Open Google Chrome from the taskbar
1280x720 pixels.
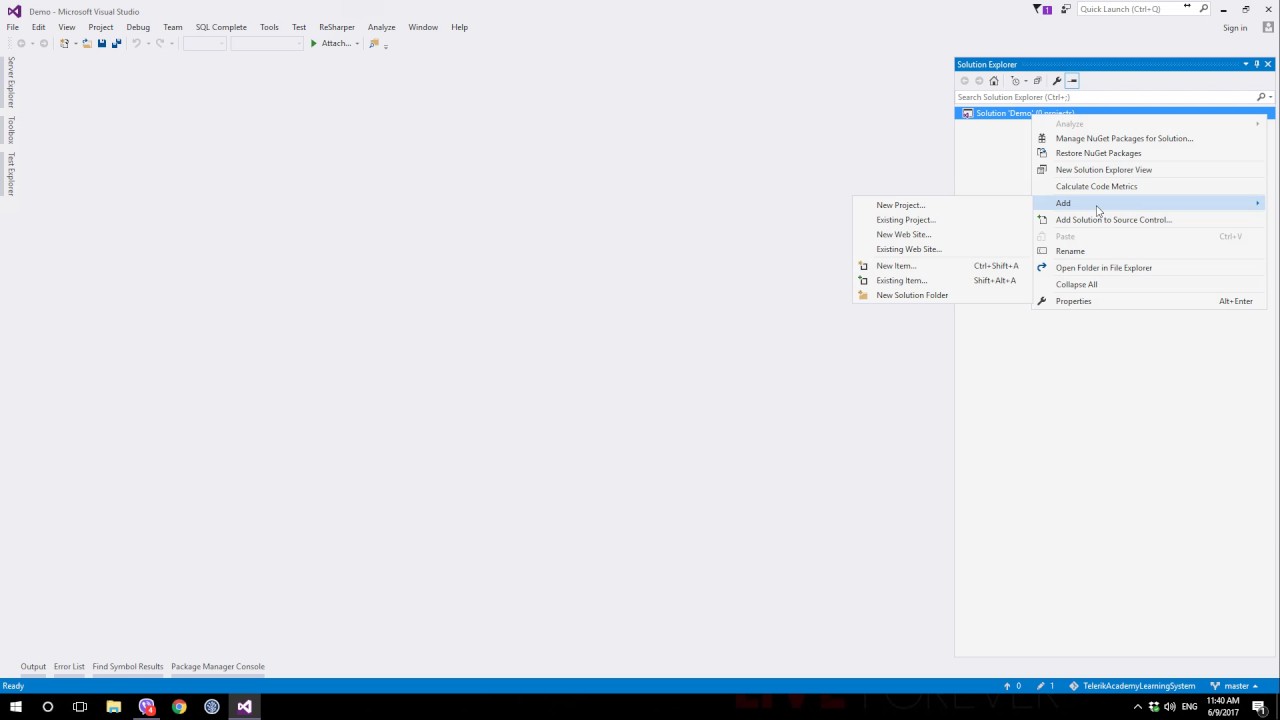pos(179,707)
